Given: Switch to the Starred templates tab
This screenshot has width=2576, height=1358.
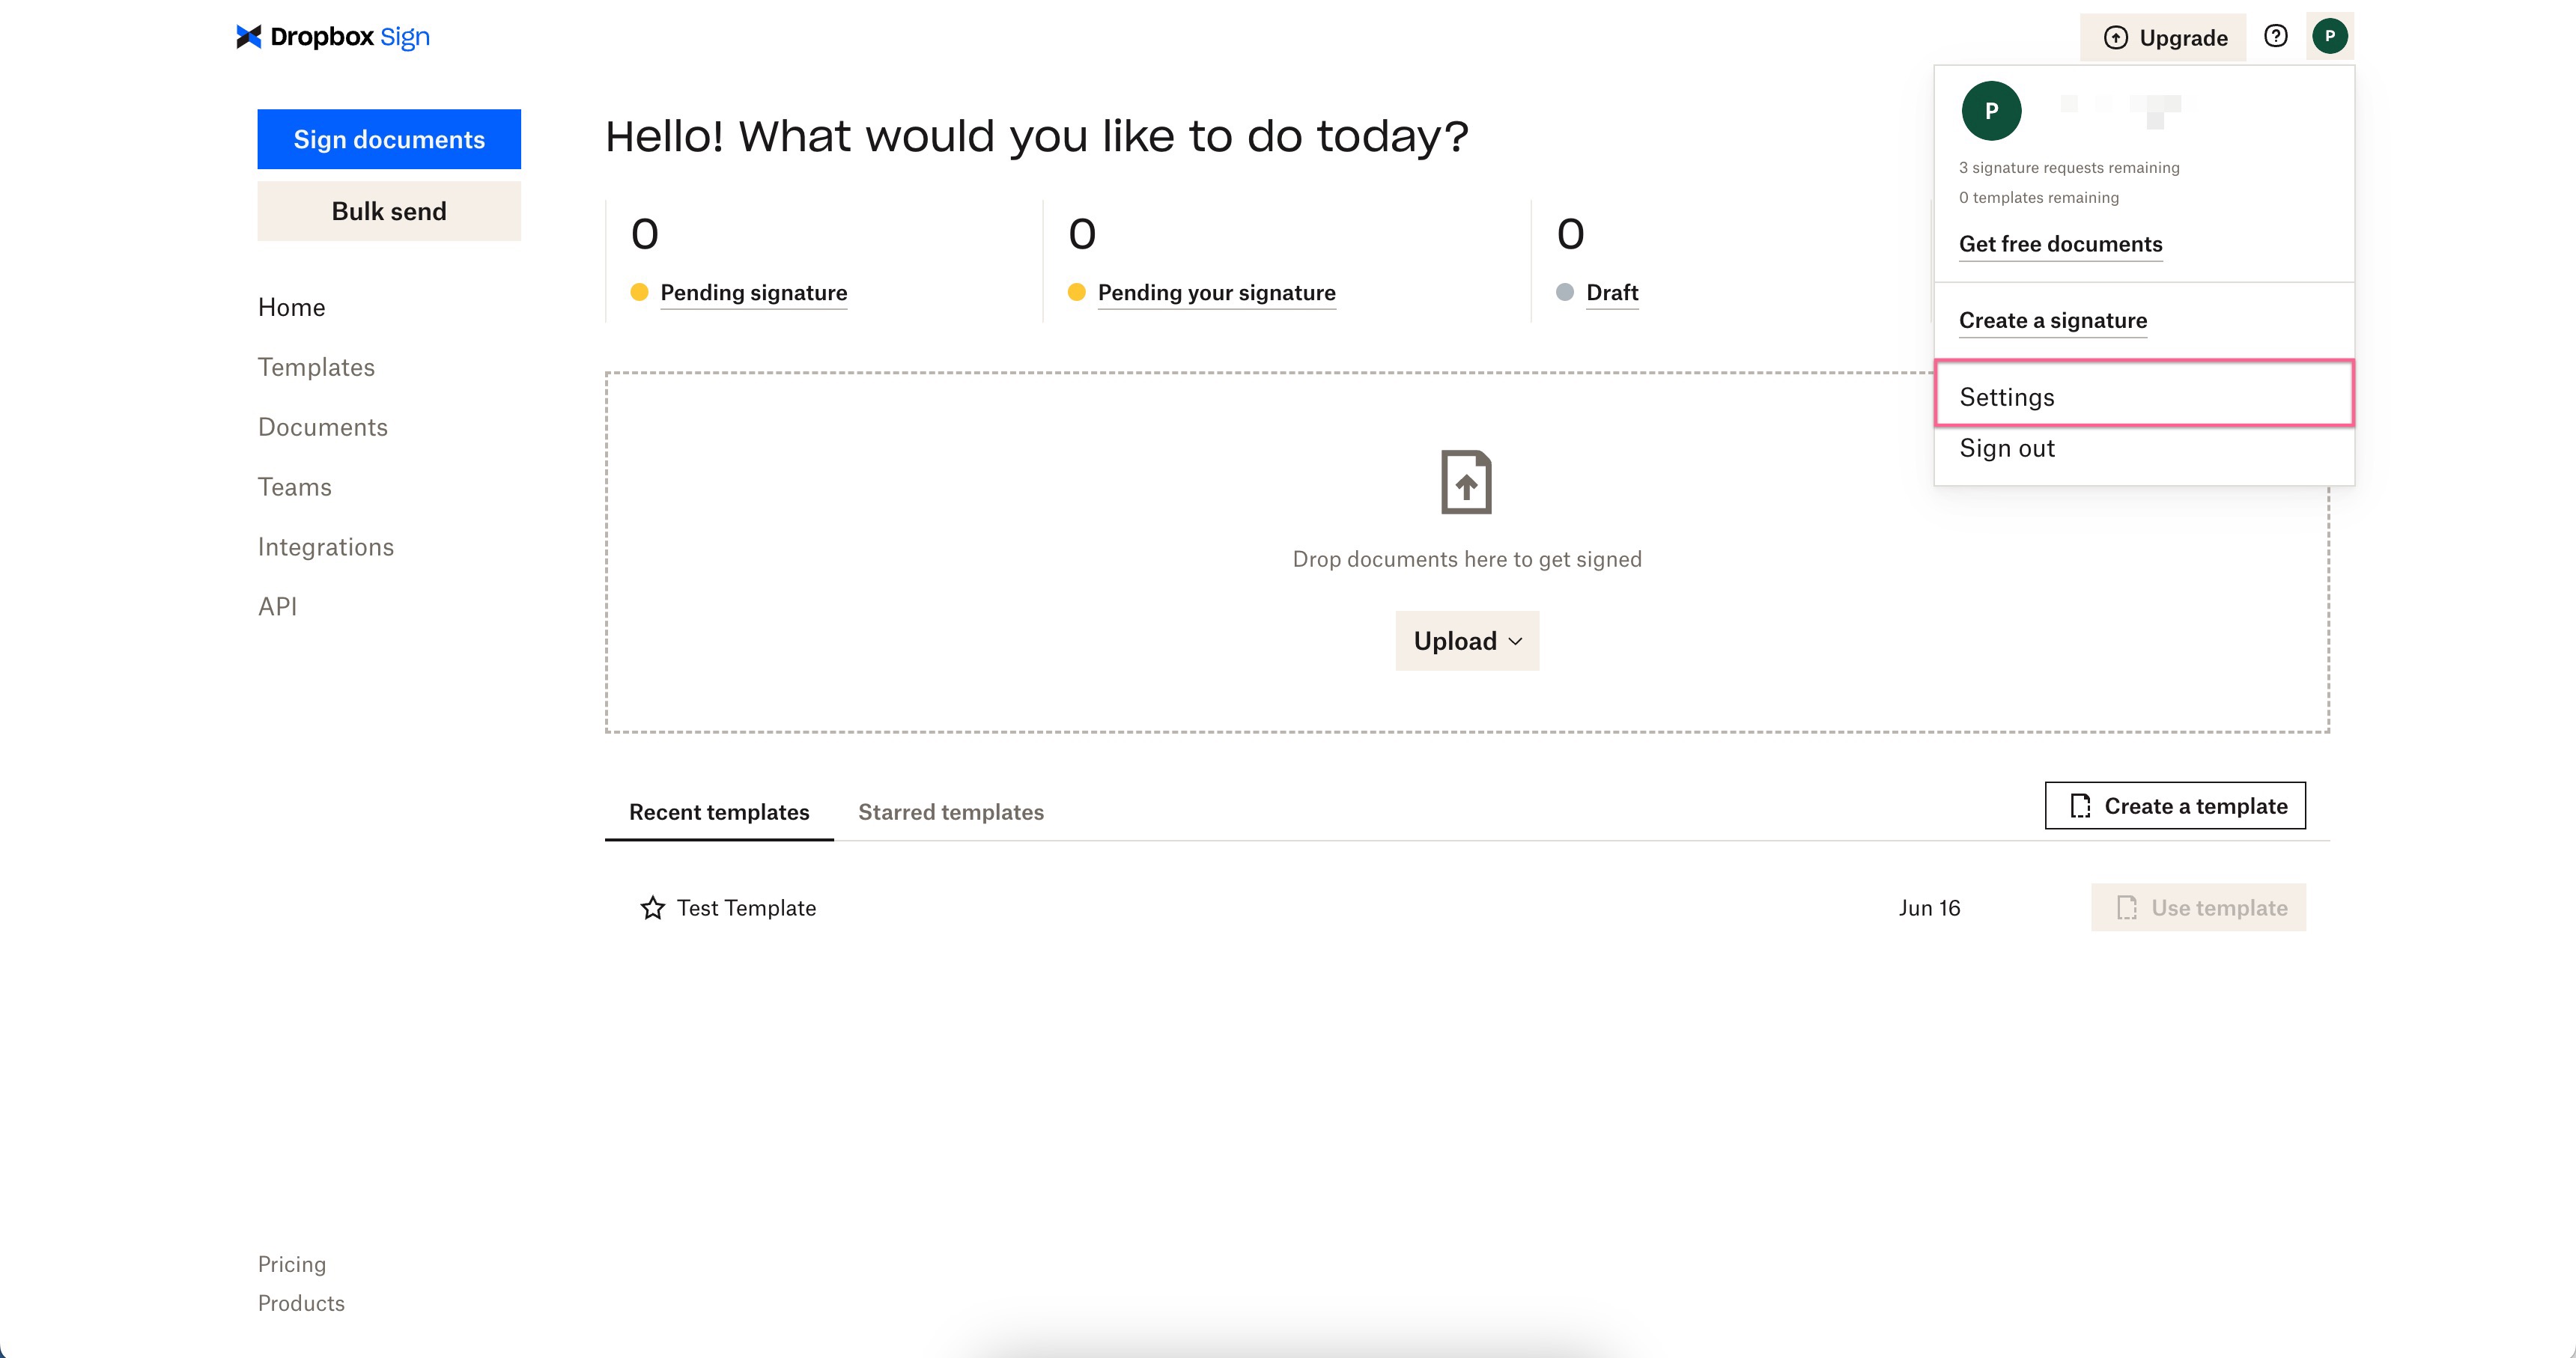Looking at the screenshot, I should click(950, 812).
